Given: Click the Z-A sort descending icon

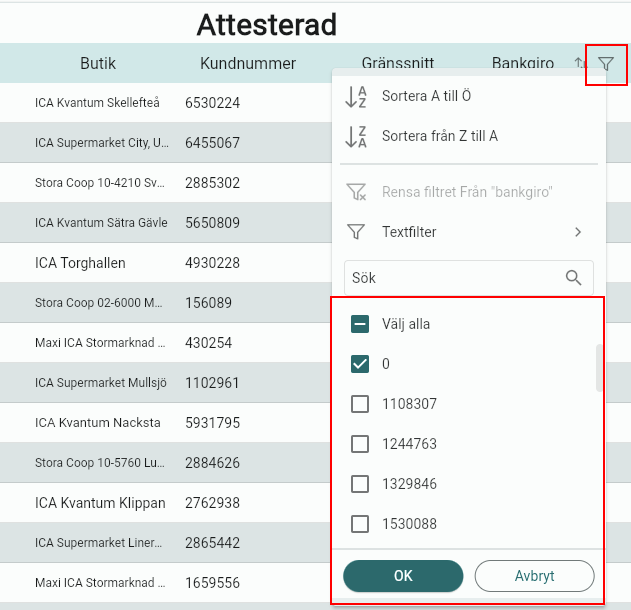Looking at the screenshot, I should tap(356, 136).
